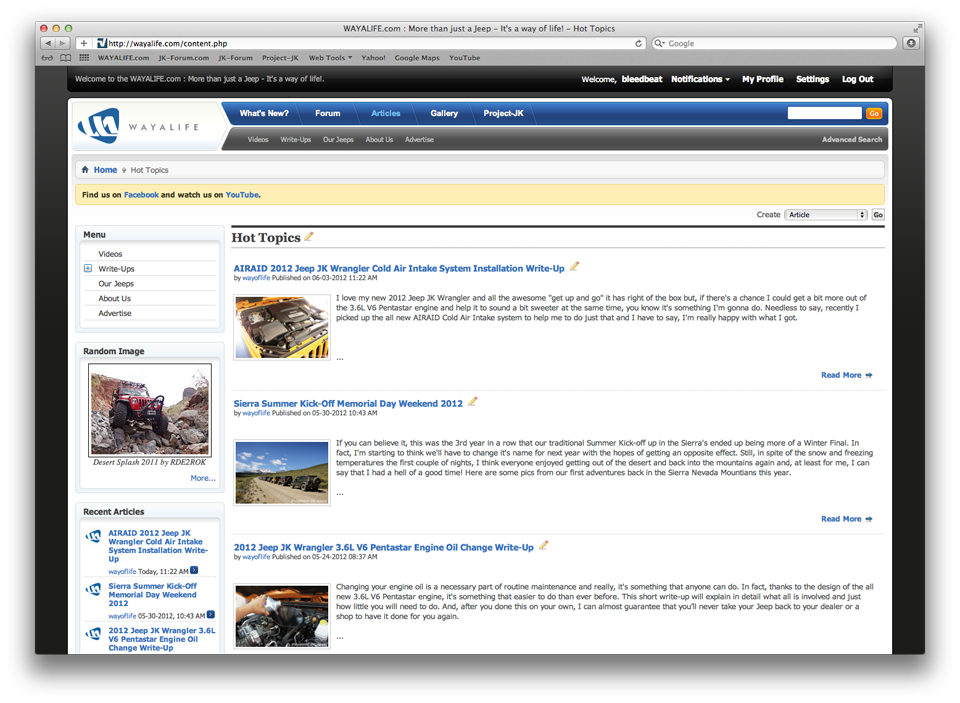Open the Project-JK tab
The width and height of the screenshot is (960, 703).
coord(503,113)
